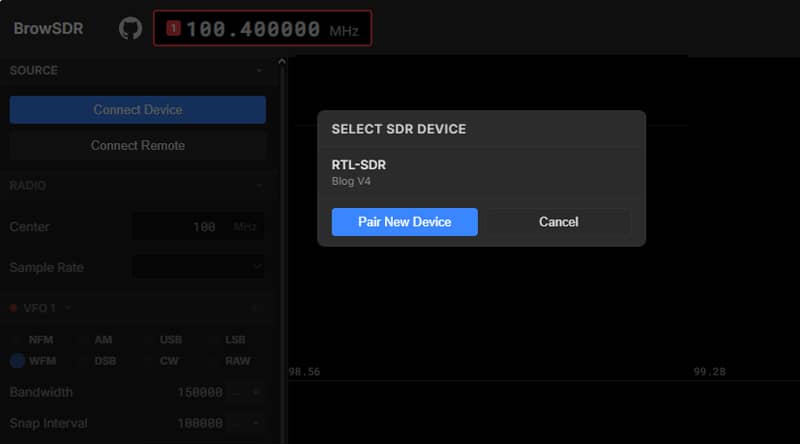This screenshot has height=444, width=800.
Task: Select the USB demodulation mode
Action: (164, 340)
